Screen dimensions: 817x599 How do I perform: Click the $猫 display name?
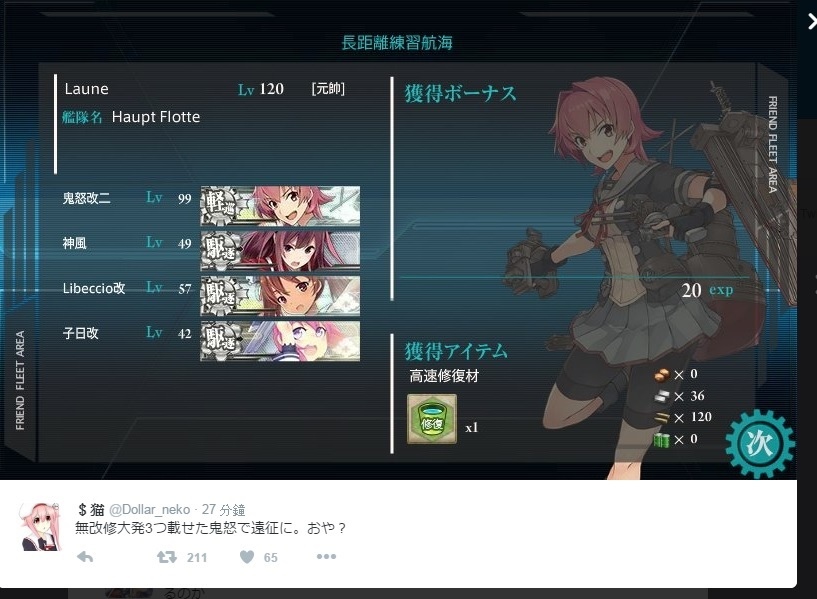click(x=91, y=509)
